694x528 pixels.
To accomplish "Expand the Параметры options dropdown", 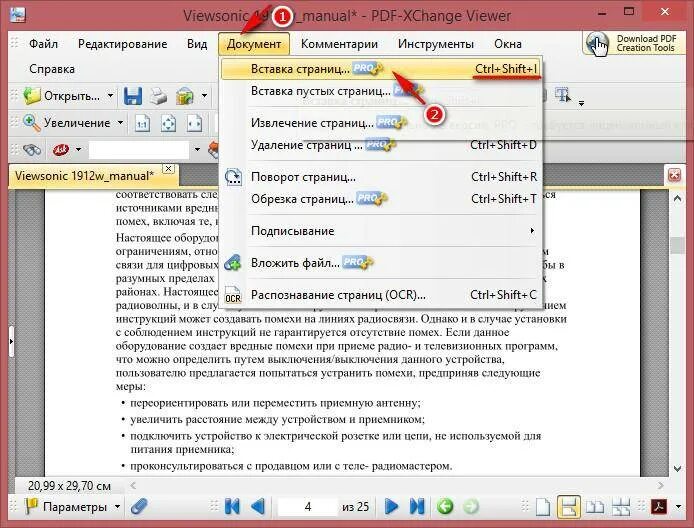I will (117, 506).
